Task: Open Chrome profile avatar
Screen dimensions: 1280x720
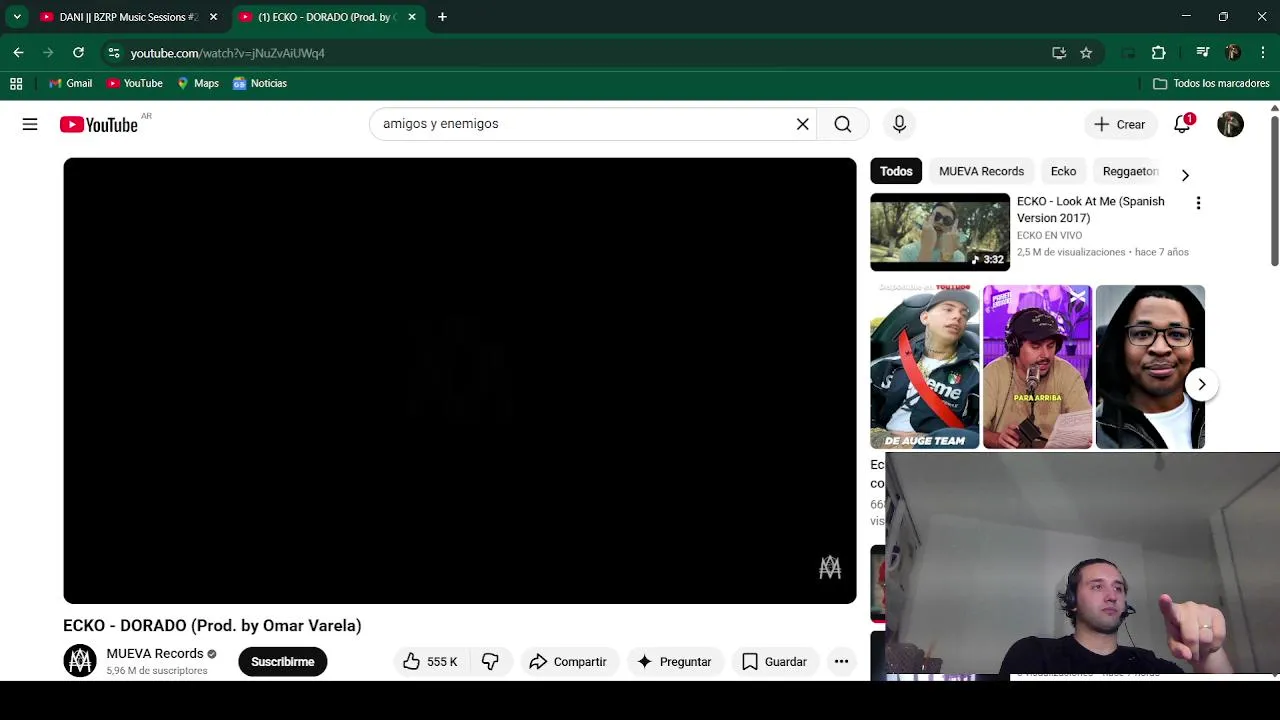Action: tap(1233, 53)
